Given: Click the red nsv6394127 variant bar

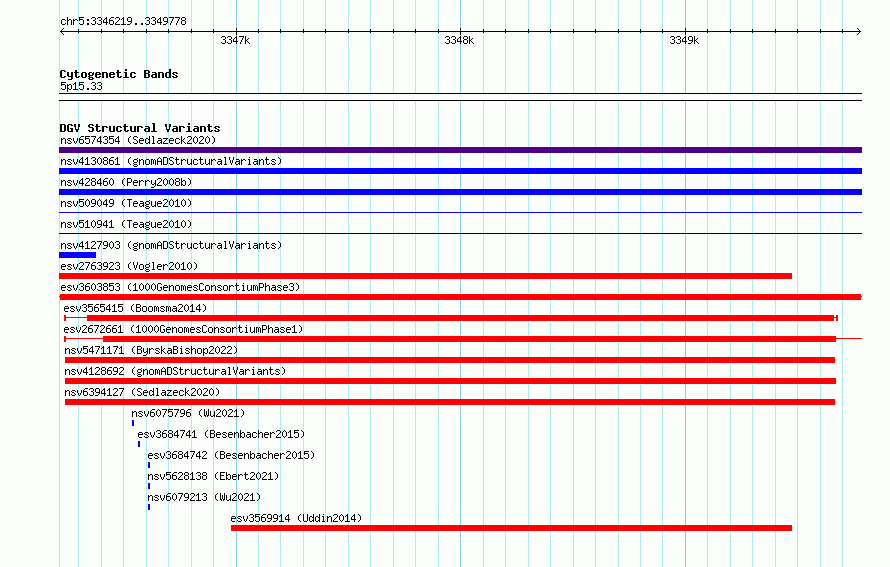Looking at the screenshot, I should click(x=450, y=402).
